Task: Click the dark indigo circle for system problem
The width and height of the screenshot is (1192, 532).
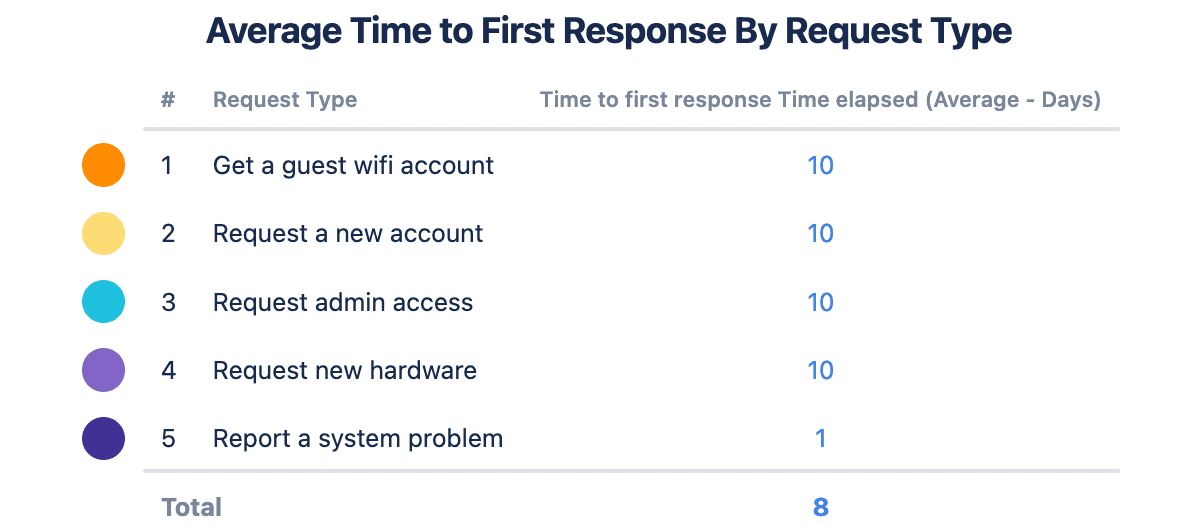Action: (x=103, y=438)
